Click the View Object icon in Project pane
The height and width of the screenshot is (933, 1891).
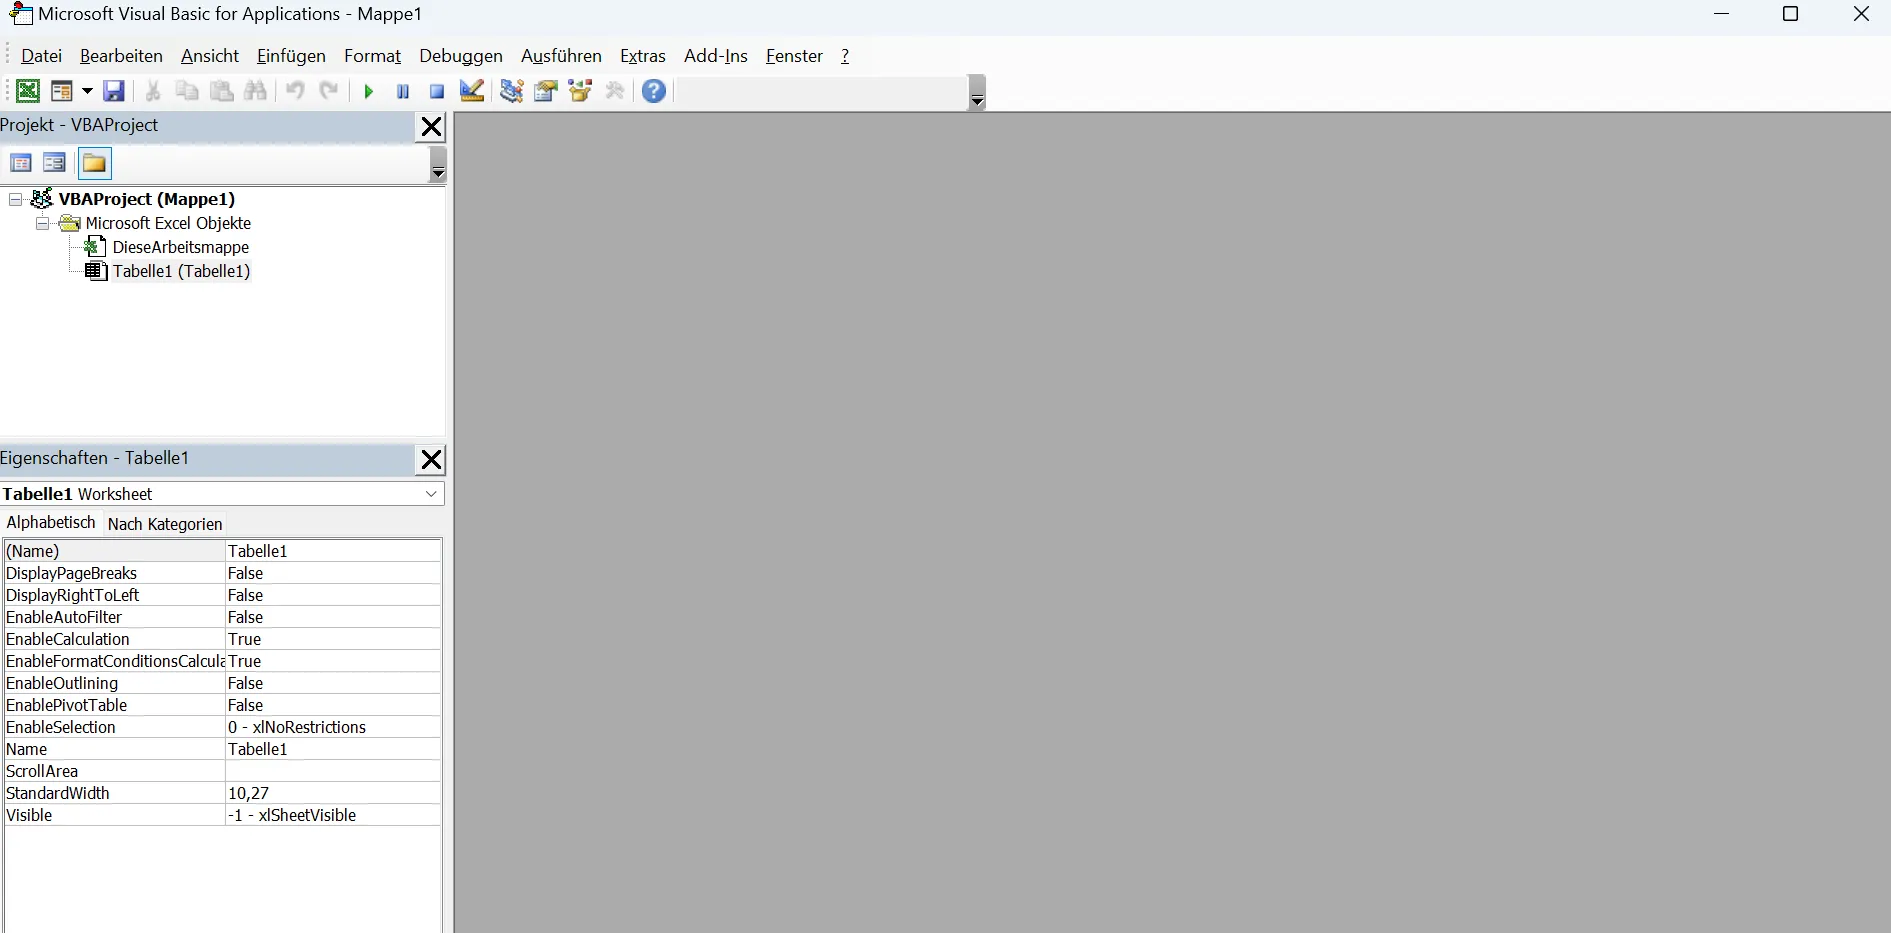[x=55, y=163]
